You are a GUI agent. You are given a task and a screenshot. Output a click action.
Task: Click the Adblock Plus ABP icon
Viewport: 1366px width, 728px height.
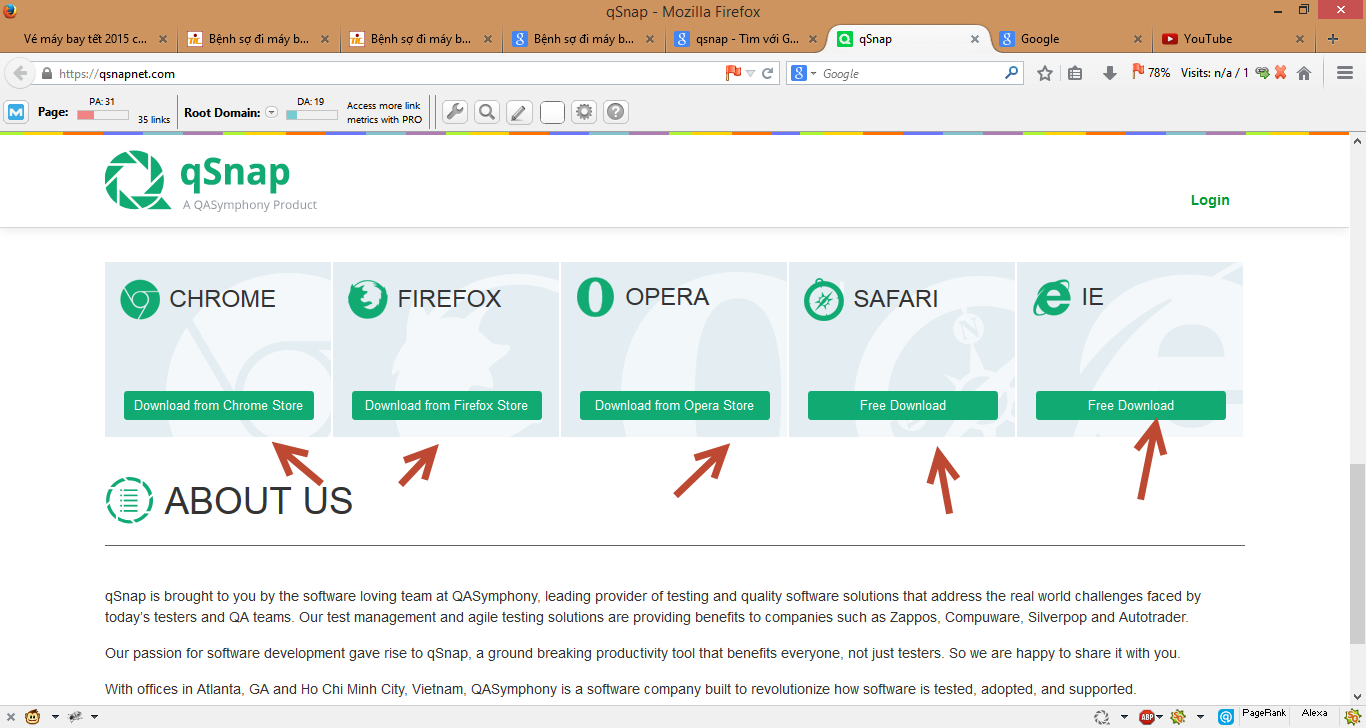1148,716
